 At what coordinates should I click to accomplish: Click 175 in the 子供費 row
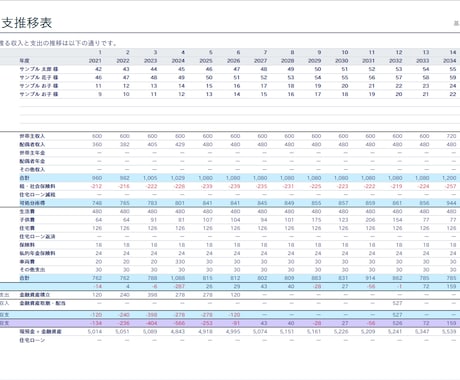coord(316,220)
